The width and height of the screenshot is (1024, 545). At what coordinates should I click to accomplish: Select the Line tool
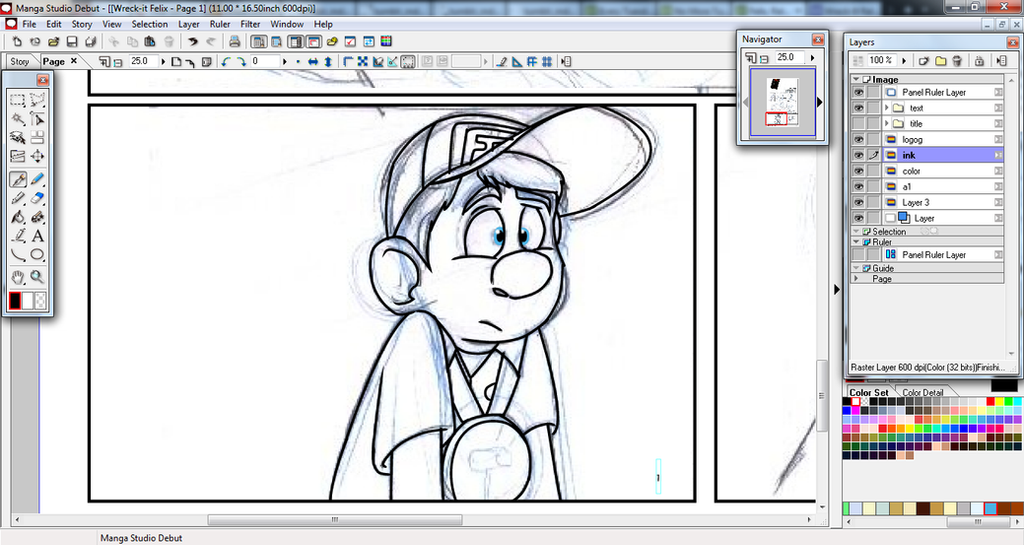[18, 255]
